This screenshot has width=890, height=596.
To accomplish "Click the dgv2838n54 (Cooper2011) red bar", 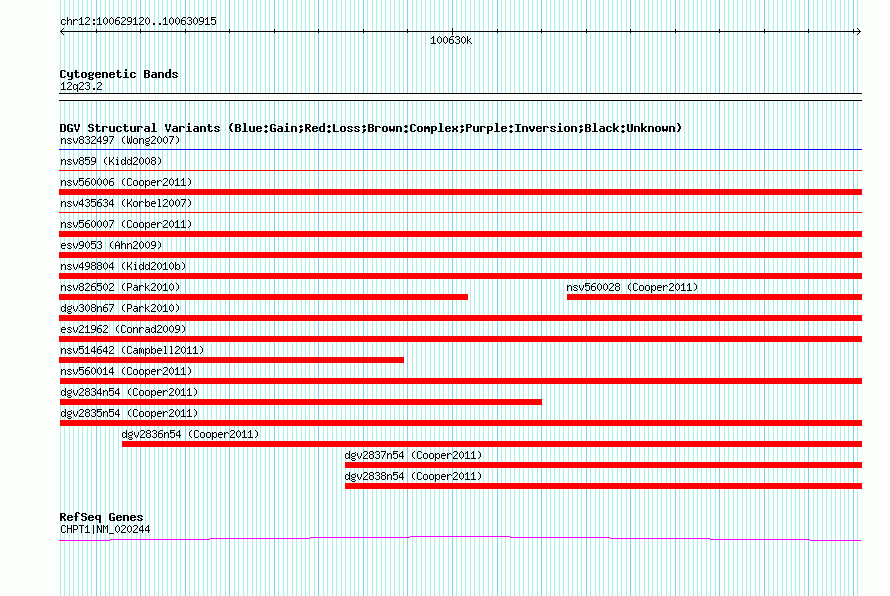I will [603, 486].
